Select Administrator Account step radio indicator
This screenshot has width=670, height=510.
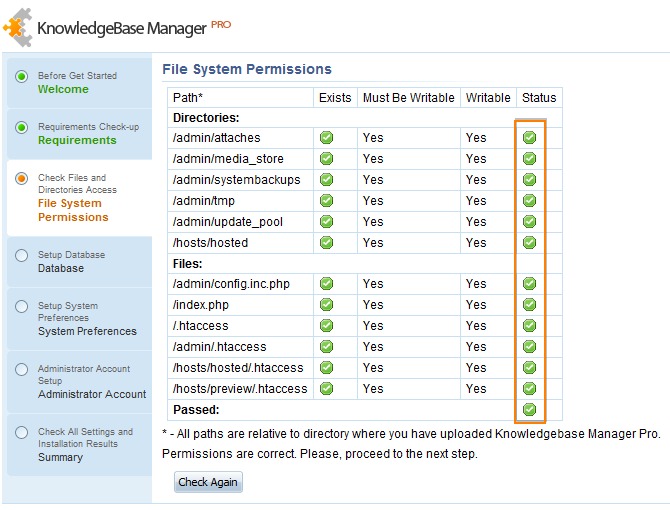coord(21,369)
